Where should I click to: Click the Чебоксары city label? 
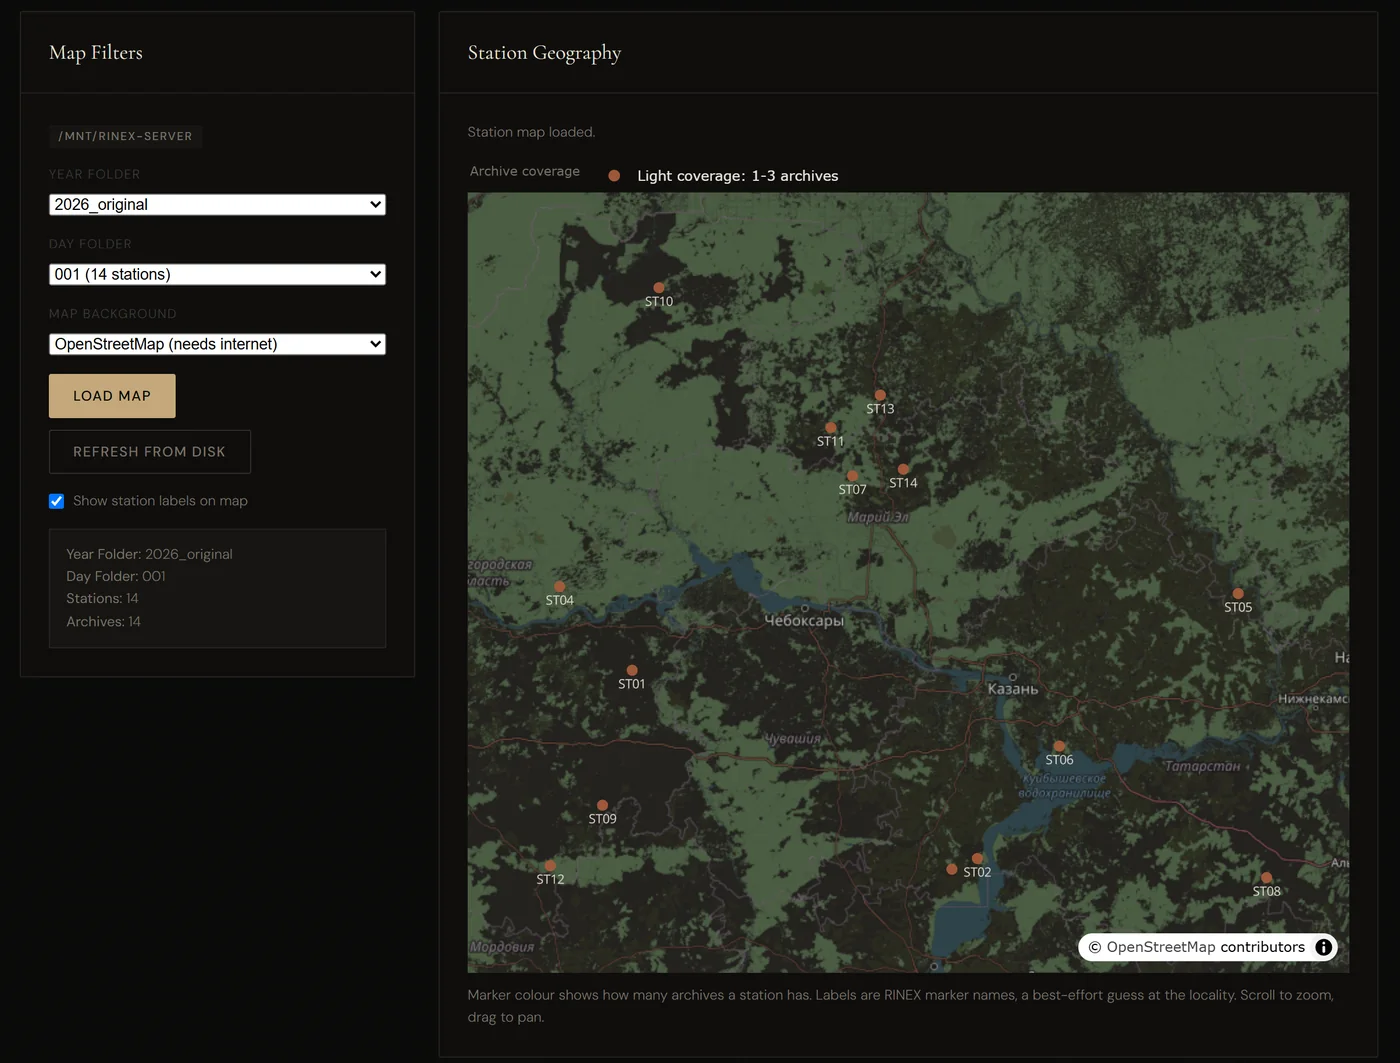pos(804,621)
